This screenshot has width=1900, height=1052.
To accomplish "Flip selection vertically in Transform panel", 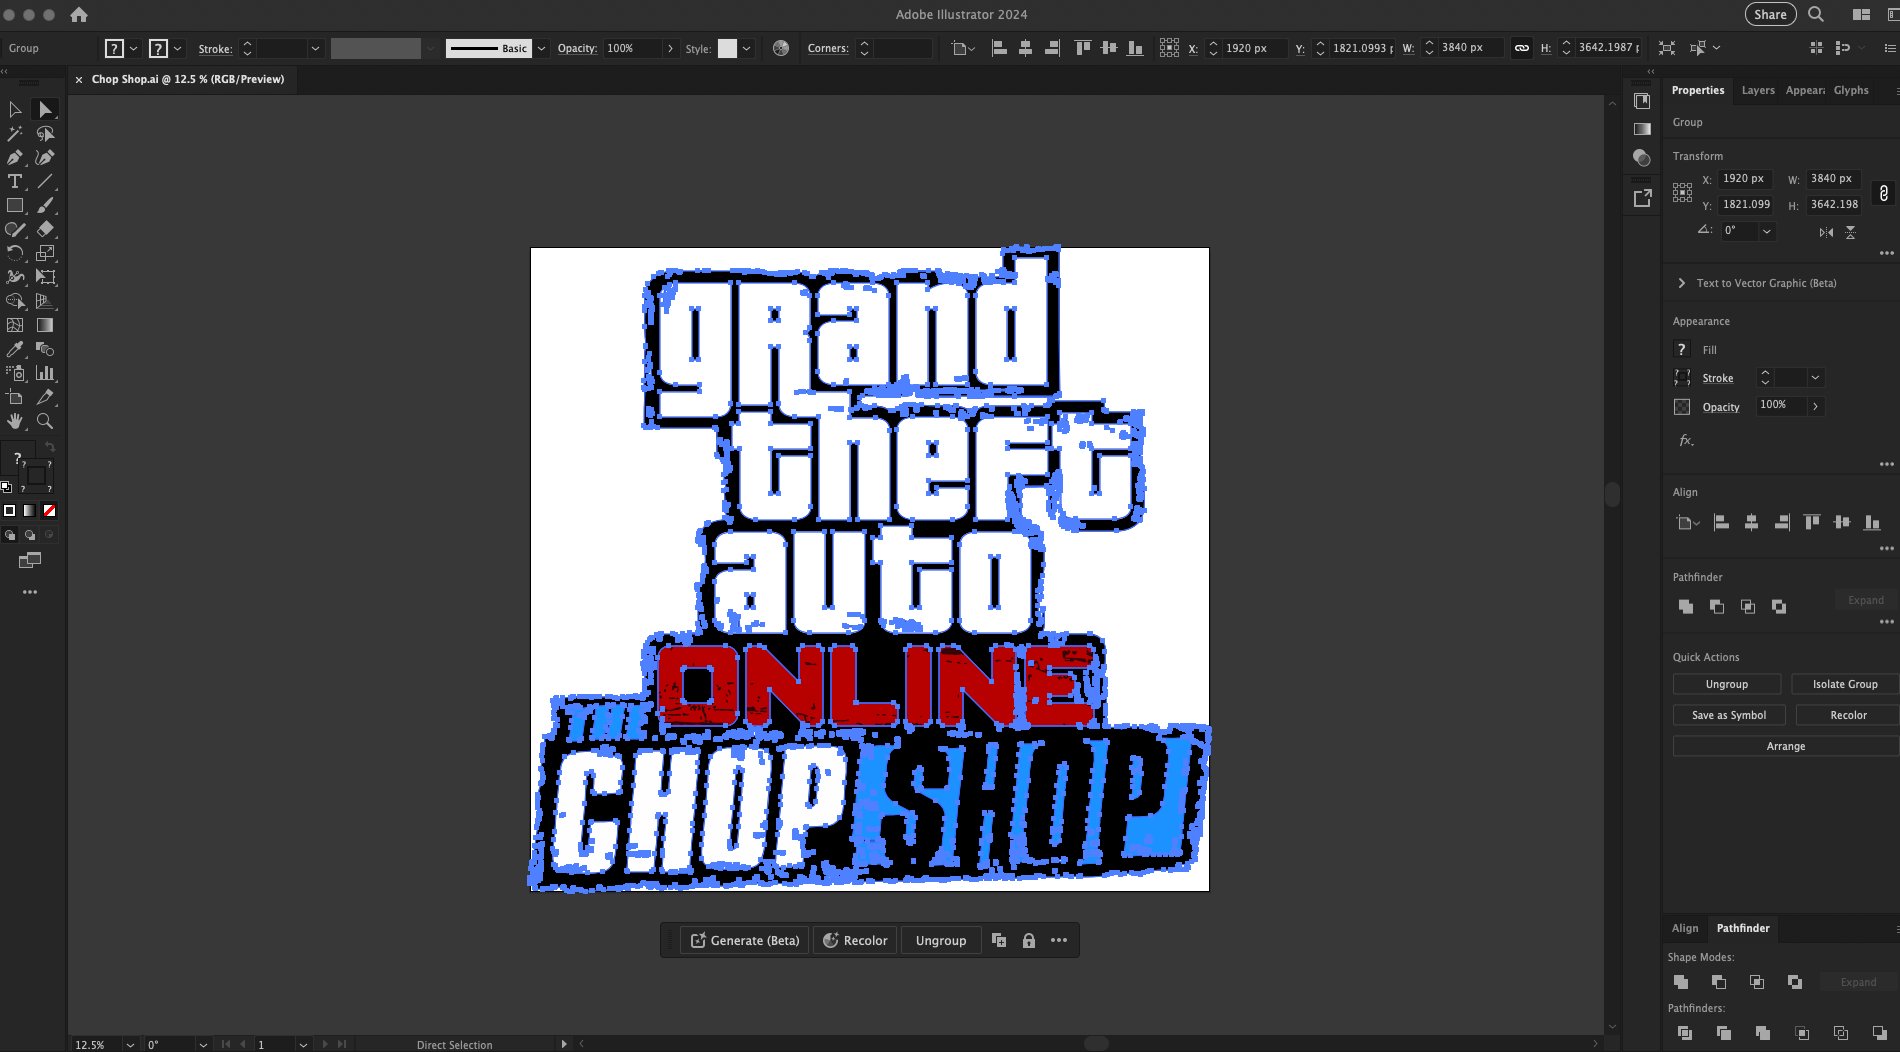I will point(1850,232).
